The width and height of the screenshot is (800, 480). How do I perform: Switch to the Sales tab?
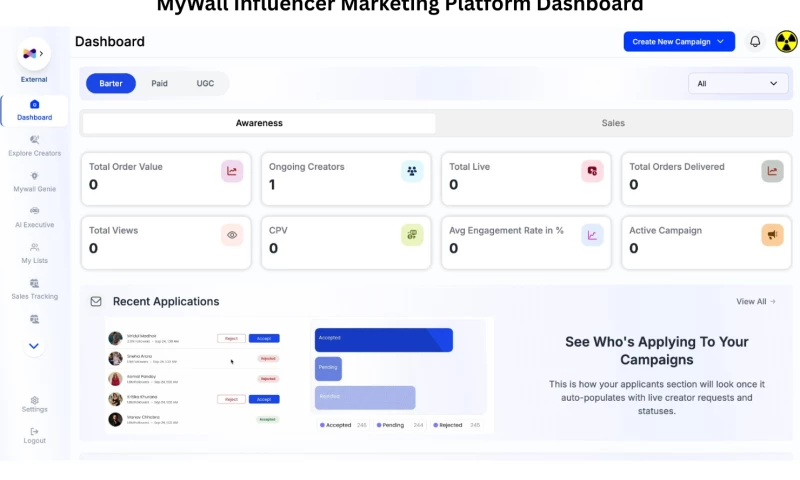613,123
